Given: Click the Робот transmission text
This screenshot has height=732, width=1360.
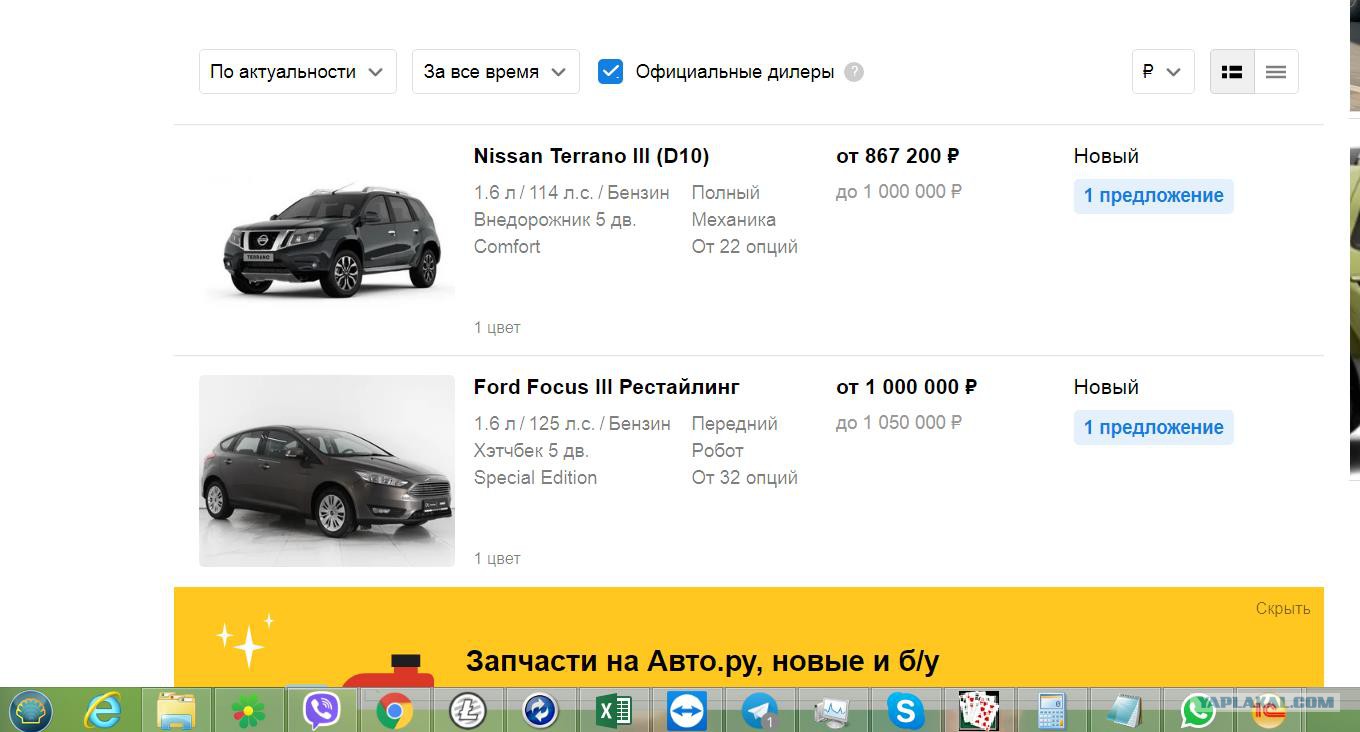Looking at the screenshot, I should (718, 451).
